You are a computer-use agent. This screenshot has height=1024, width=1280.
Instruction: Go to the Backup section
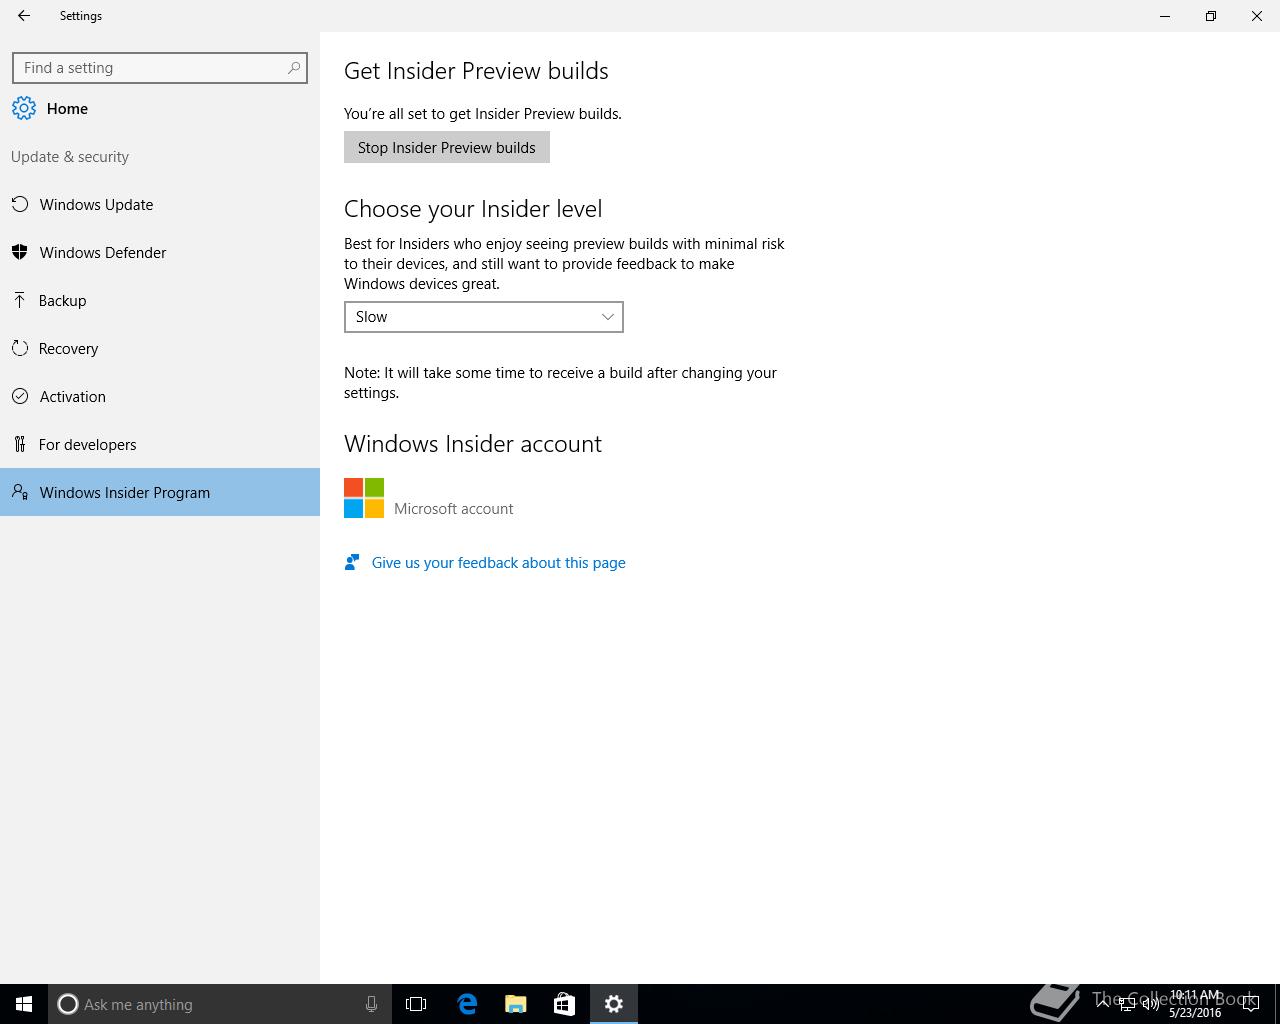160,300
